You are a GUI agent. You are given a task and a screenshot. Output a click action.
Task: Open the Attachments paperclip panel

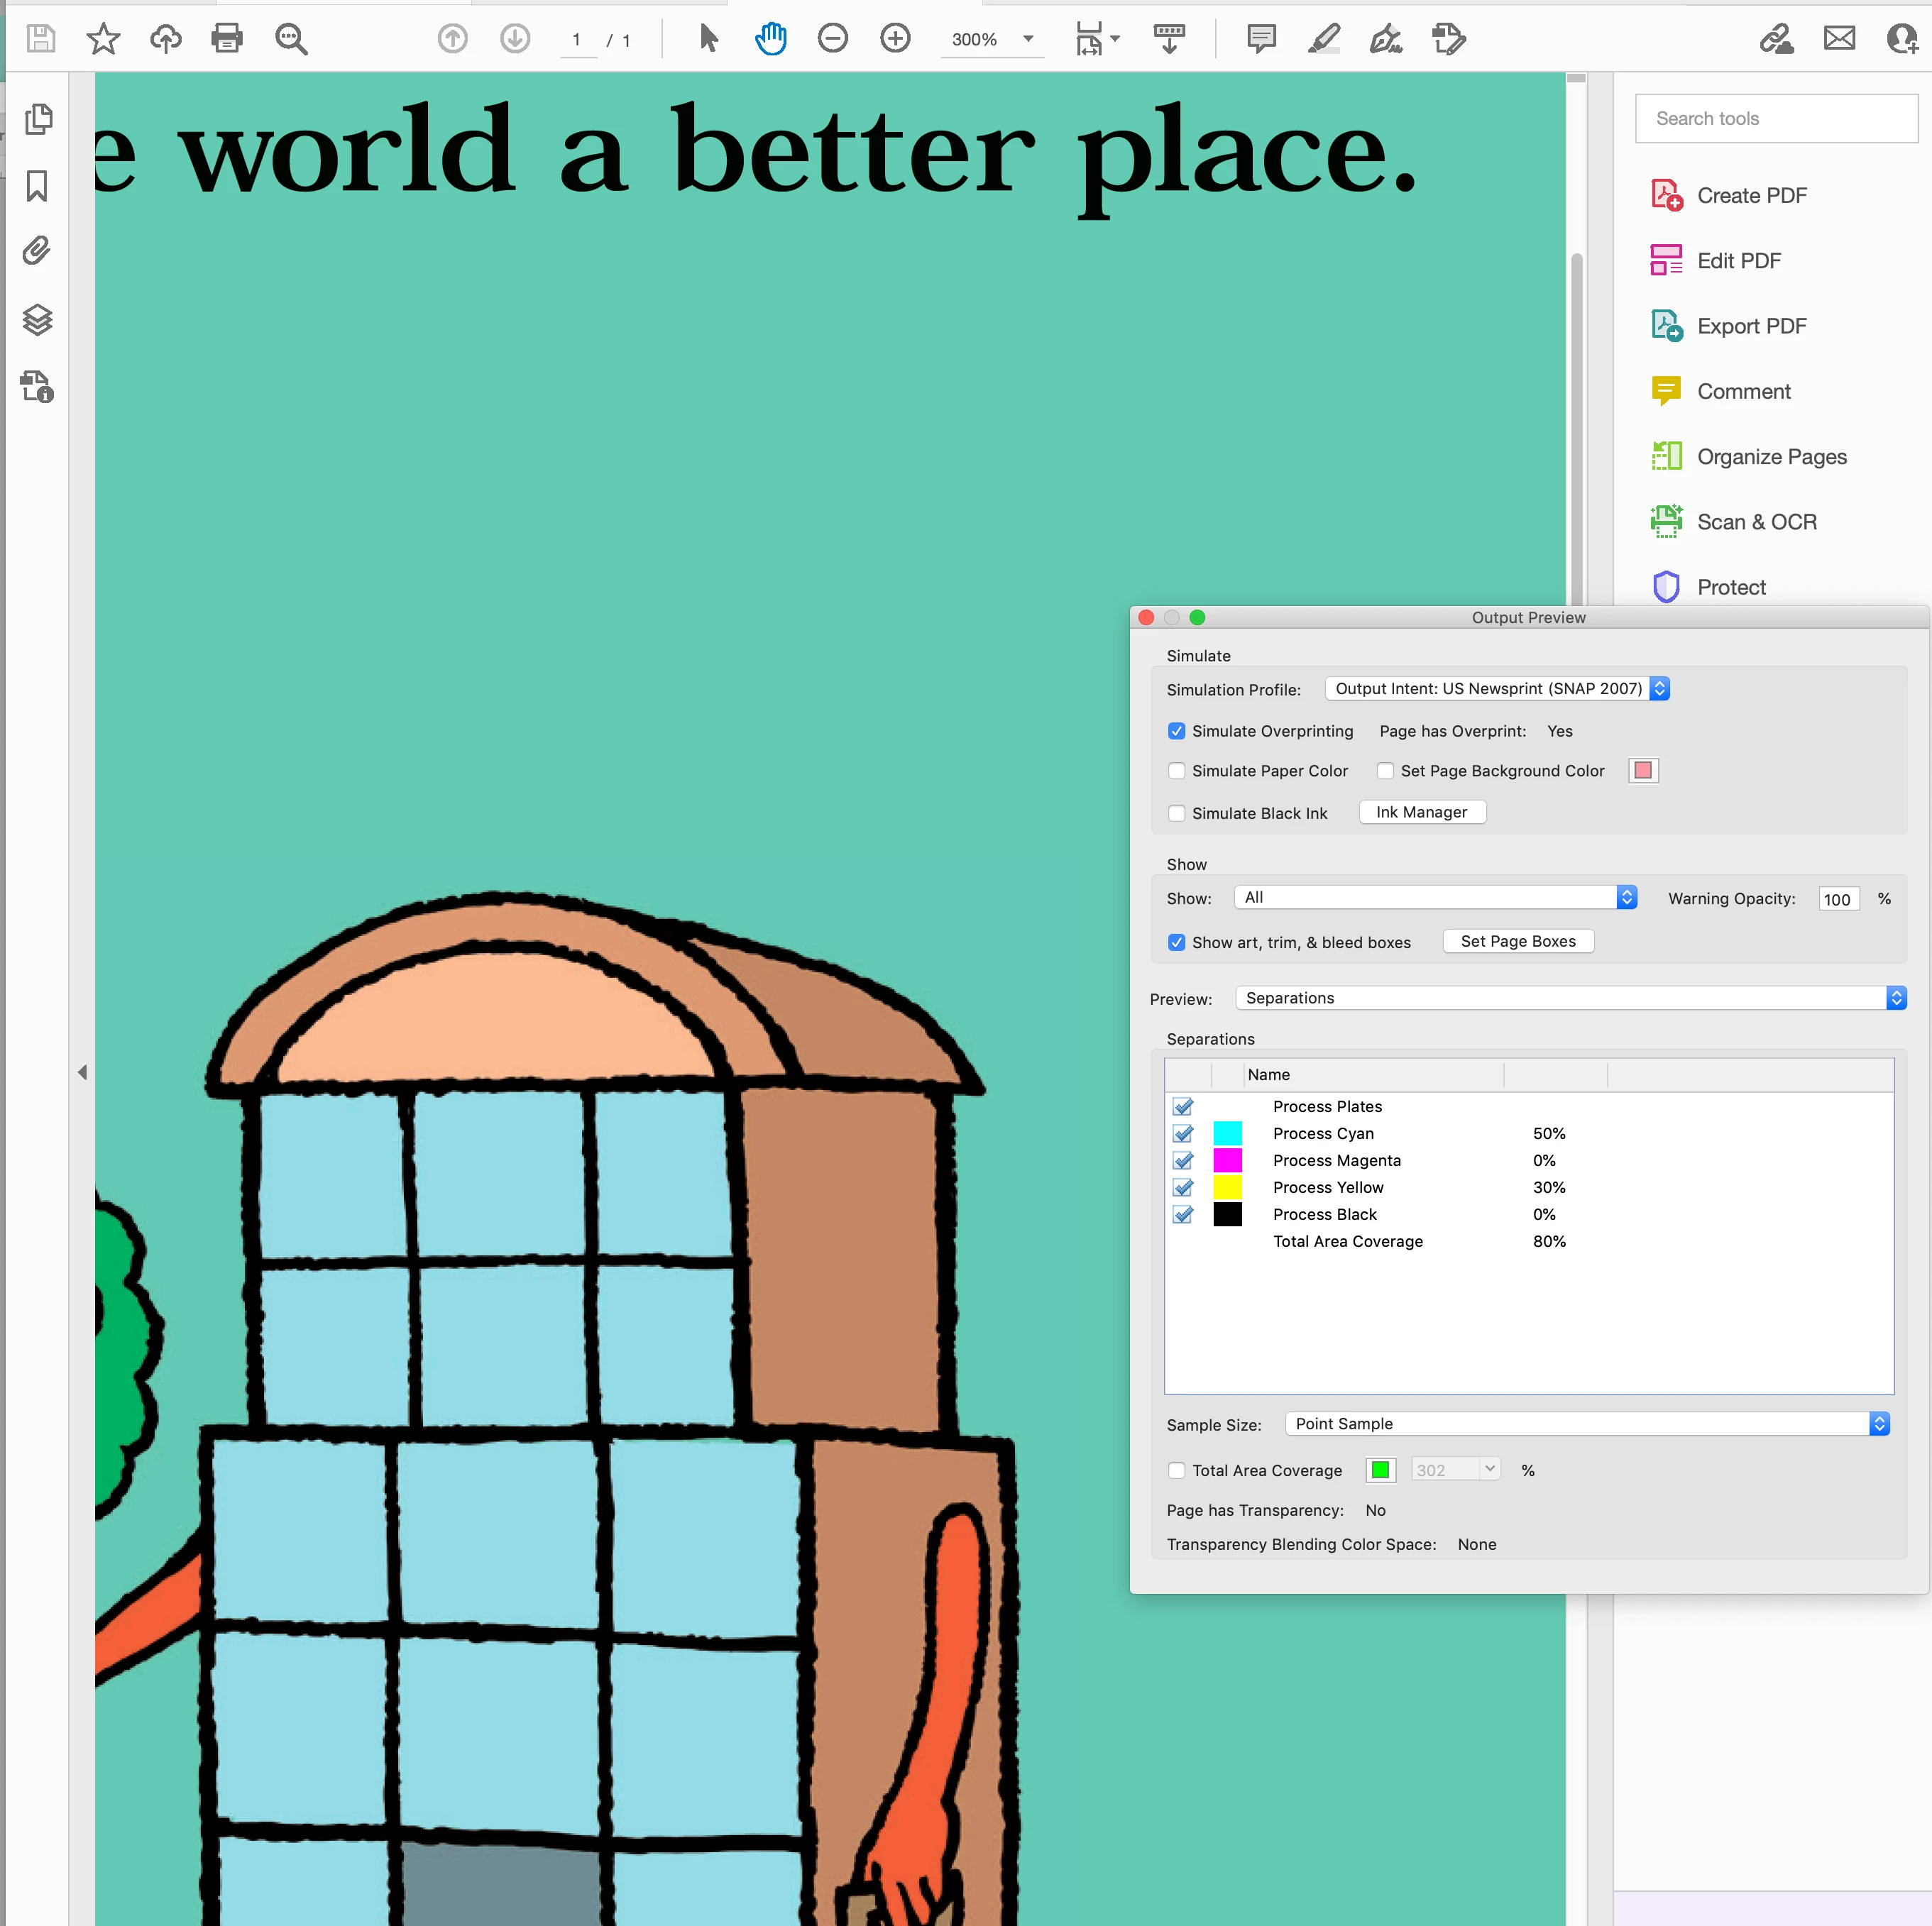coord(37,250)
